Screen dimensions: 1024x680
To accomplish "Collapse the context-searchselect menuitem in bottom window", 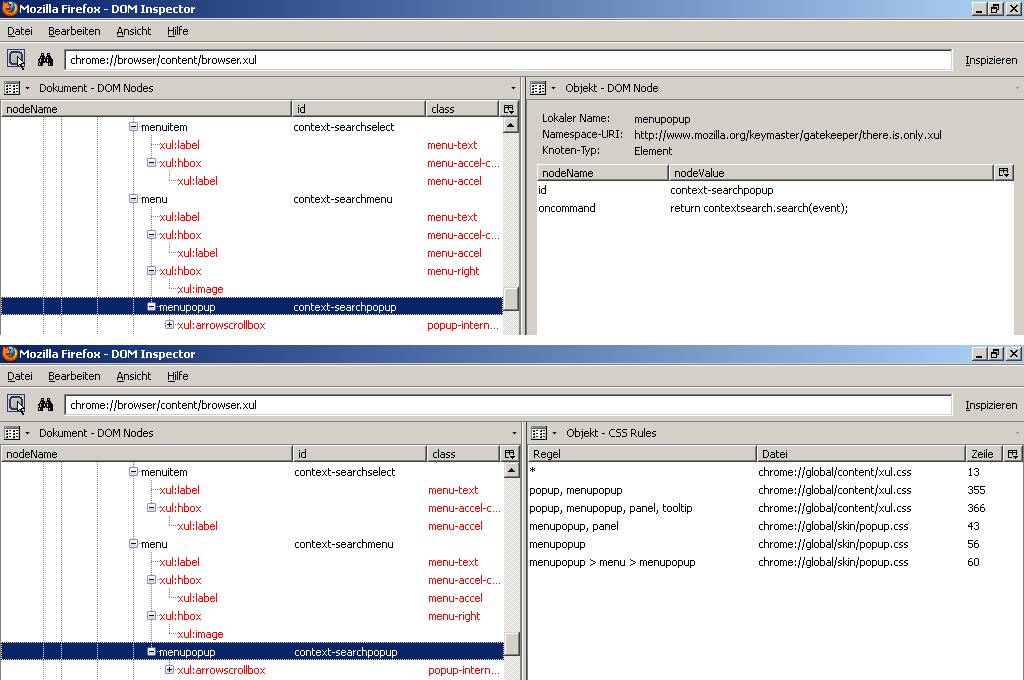I will [133, 472].
